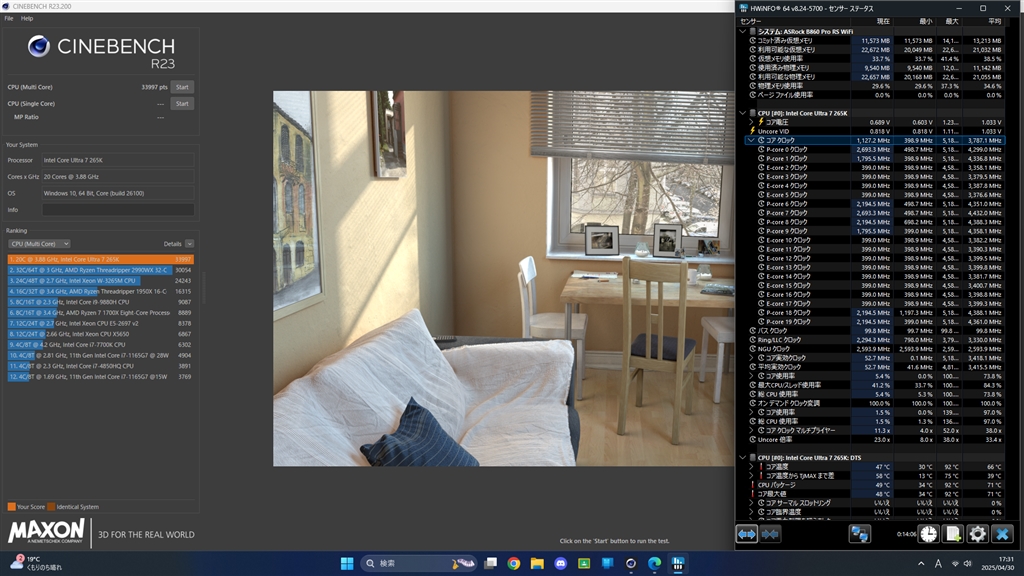Select ranking row Intel Xeon W-3265M CPU

coord(101,281)
